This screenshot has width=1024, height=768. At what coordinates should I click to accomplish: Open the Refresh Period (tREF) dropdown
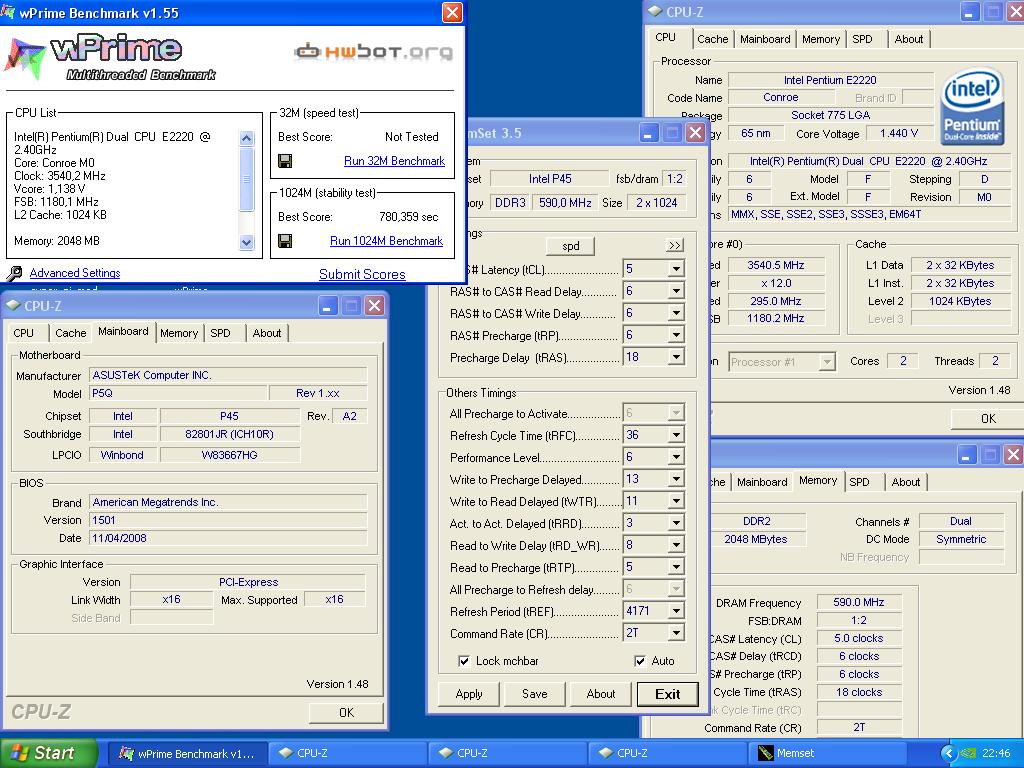coord(676,611)
